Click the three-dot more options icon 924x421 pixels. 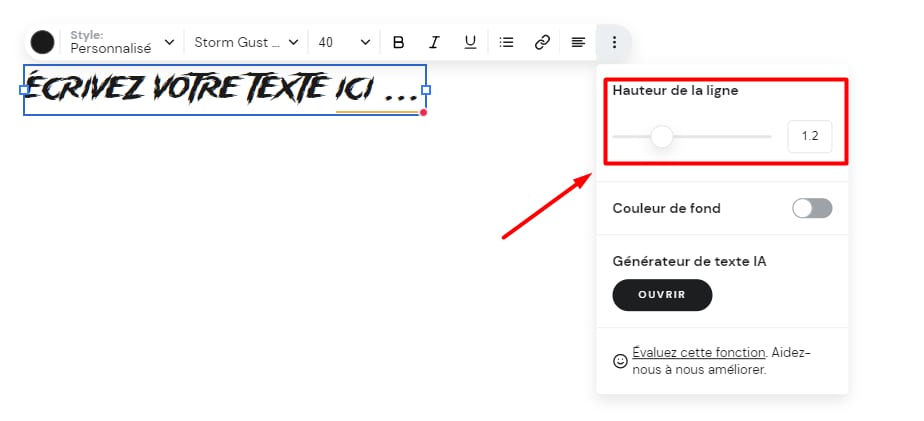tap(614, 42)
